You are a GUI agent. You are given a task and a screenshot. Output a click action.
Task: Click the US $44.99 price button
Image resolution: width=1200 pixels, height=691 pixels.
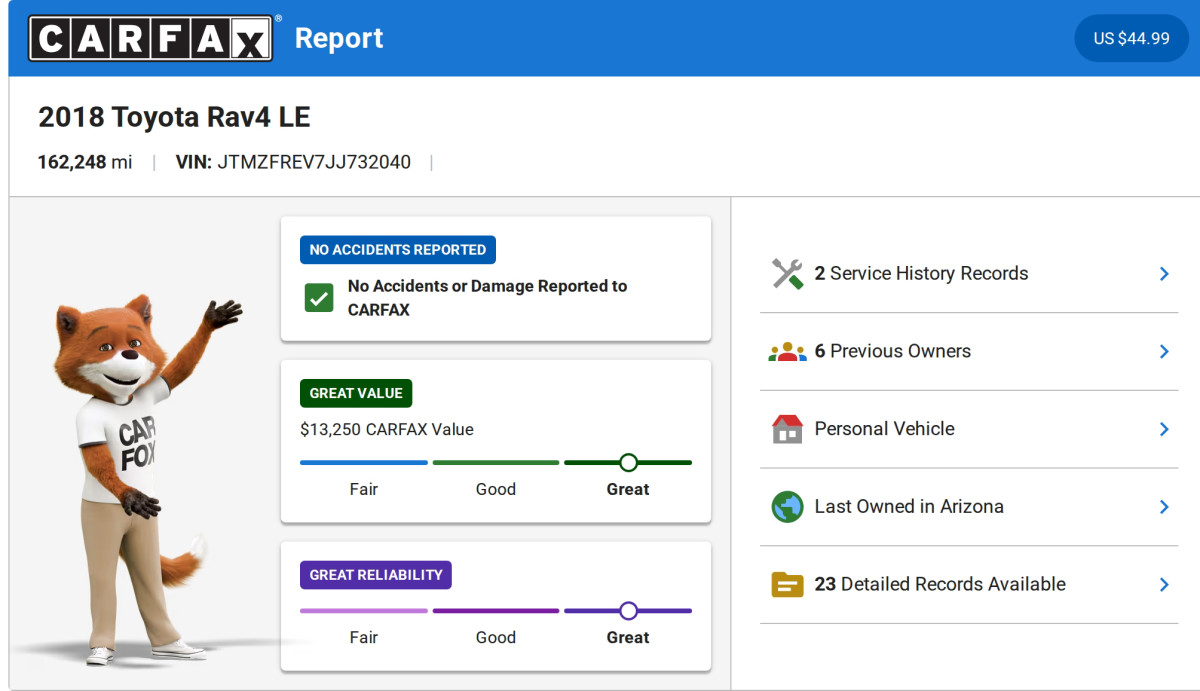coord(1131,38)
